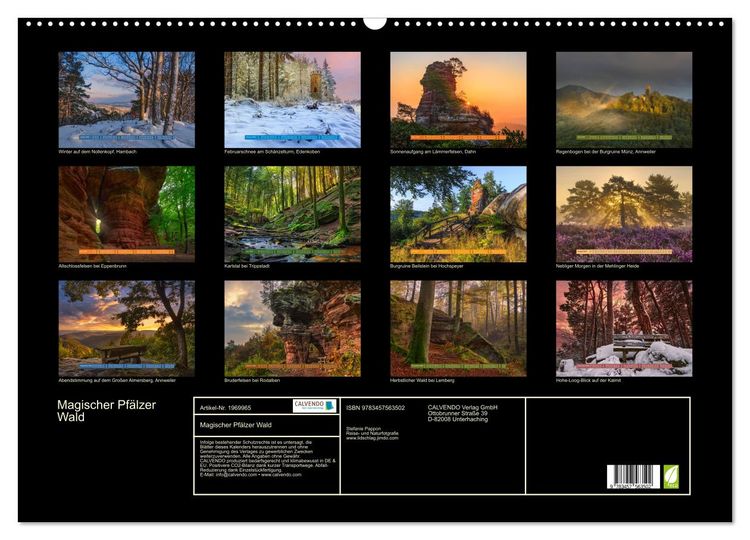Click 'ISBN 9783457563502' text
750x540 pixels.
coord(375,408)
